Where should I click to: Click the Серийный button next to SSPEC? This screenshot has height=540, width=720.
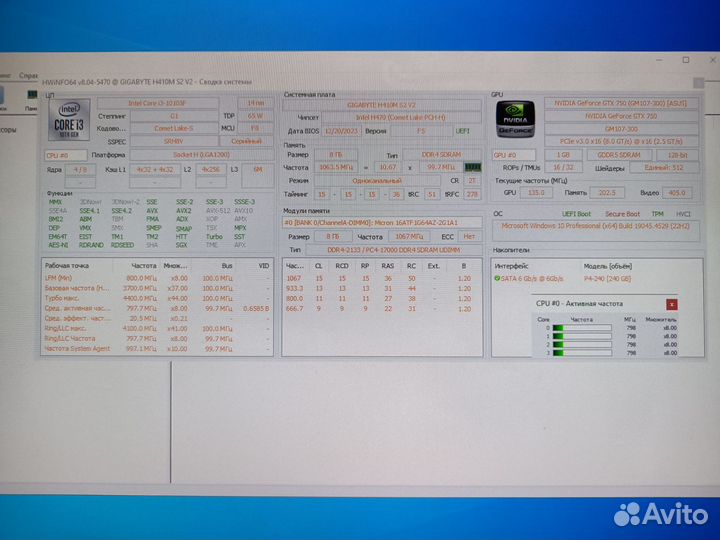(x=246, y=141)
